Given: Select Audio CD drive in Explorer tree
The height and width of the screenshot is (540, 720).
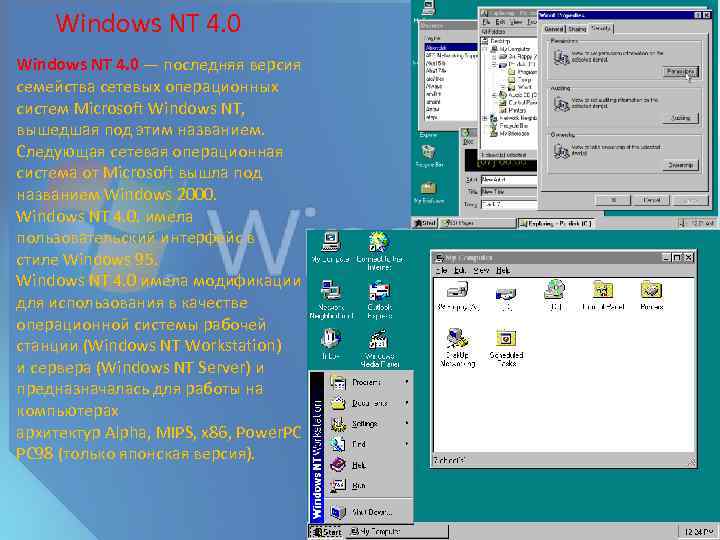Looking at the screenshot, I should coord(518,95).
